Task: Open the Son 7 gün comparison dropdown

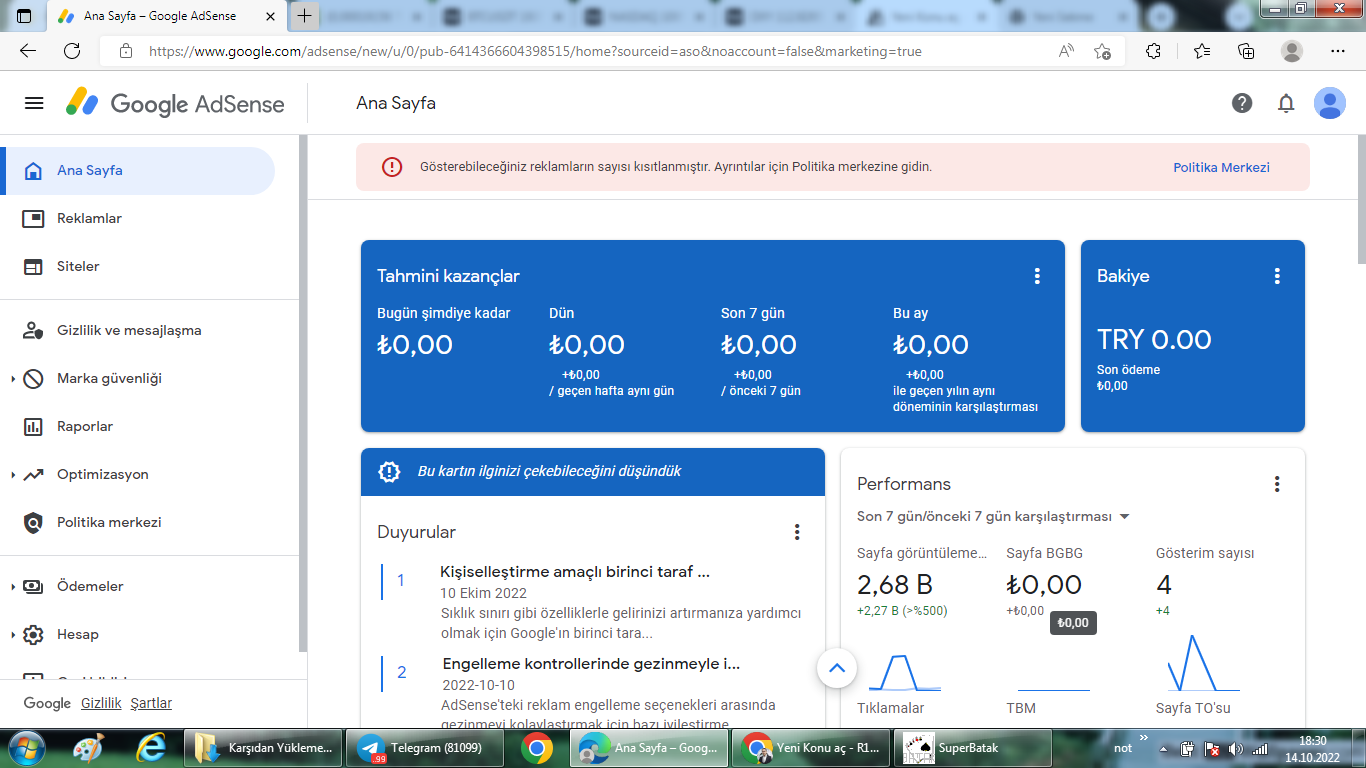Action: (x=994, y=517)
